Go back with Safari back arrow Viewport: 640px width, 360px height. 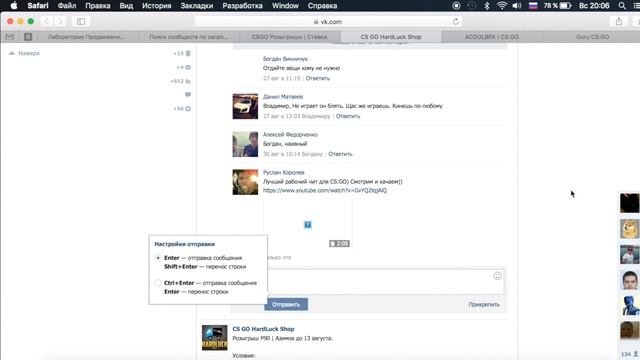pos(47,21)
